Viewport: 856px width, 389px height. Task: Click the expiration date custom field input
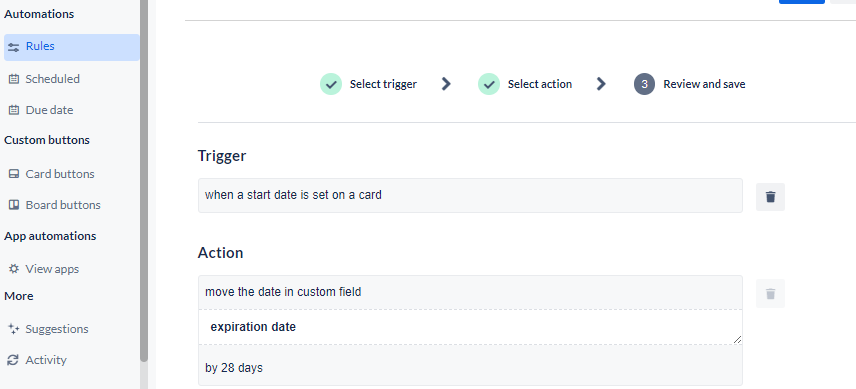coord(470,327)
